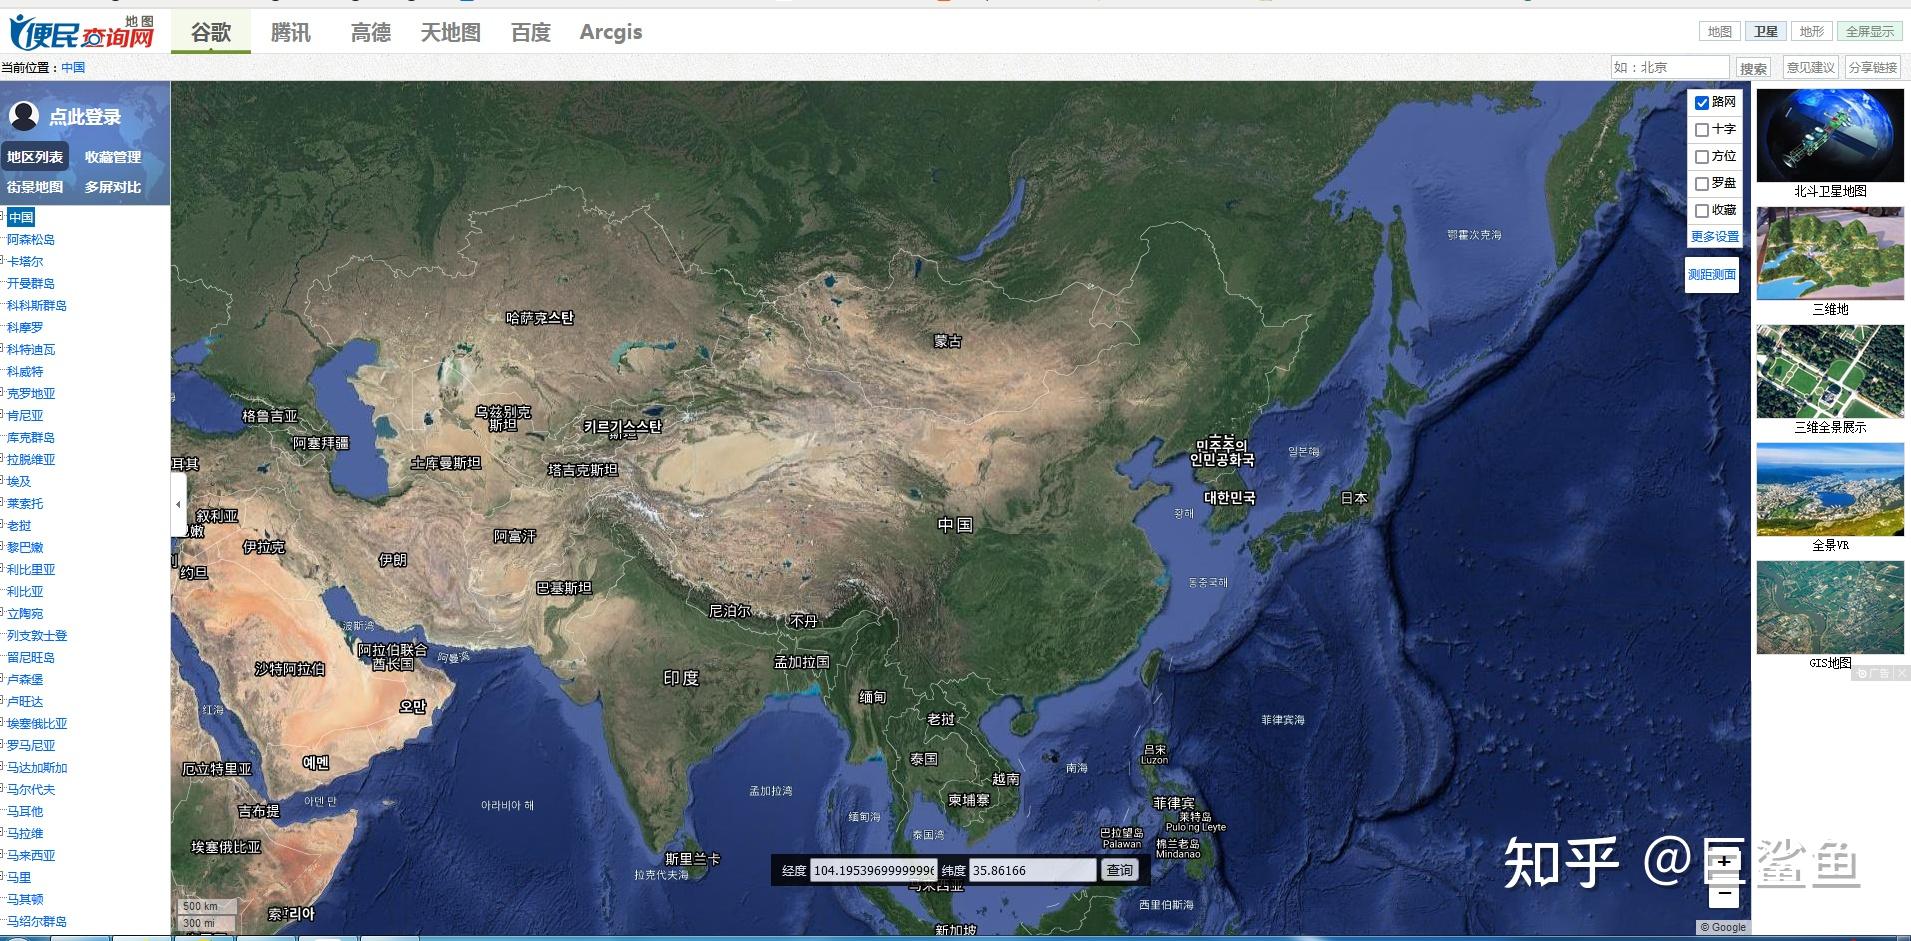This screenshot has width=1911, height=941.
Task: Click the 中国 breadcrumb location link
Action: click(x=73, y=68)
